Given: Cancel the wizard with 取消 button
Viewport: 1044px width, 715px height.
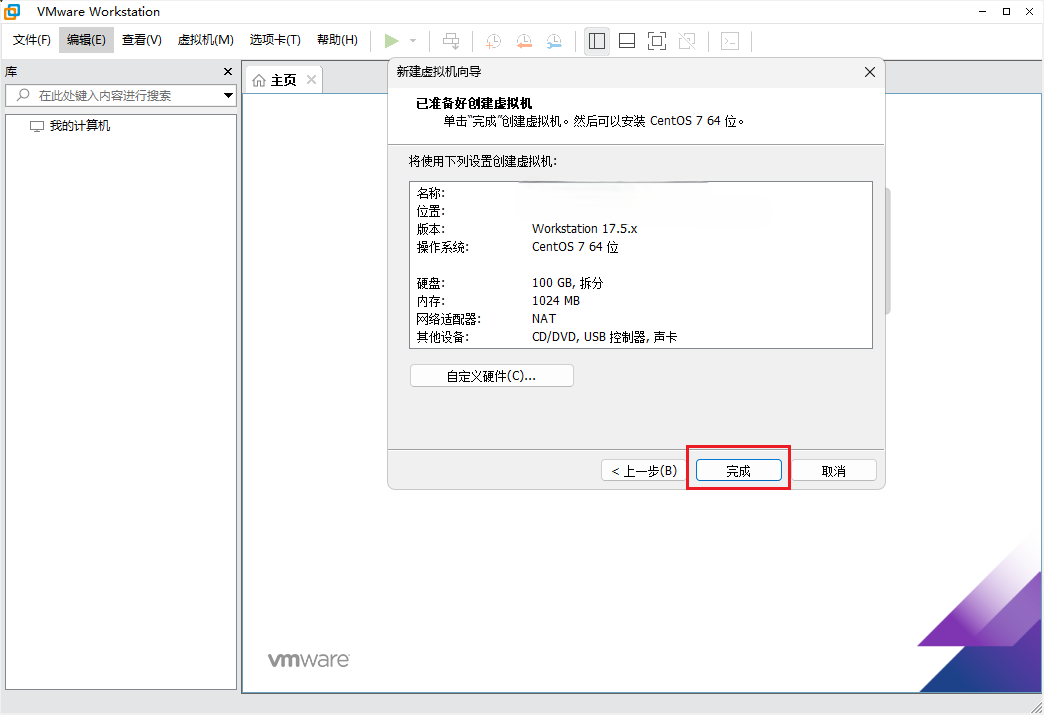Looking at the screenshot, I should coord(834,471).
